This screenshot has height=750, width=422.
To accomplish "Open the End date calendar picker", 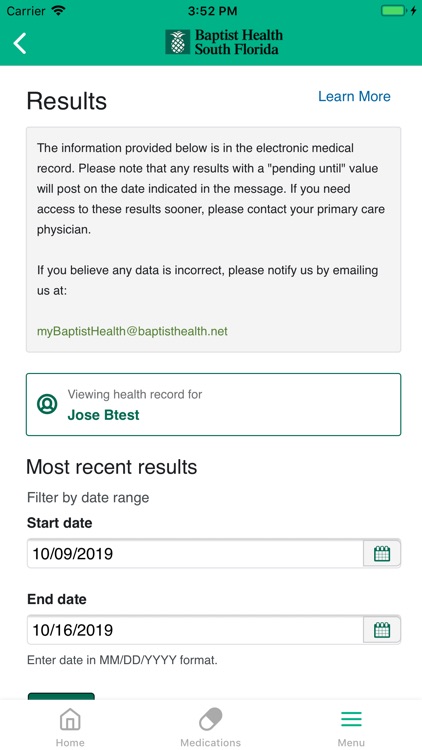I will tap(382, 630).
